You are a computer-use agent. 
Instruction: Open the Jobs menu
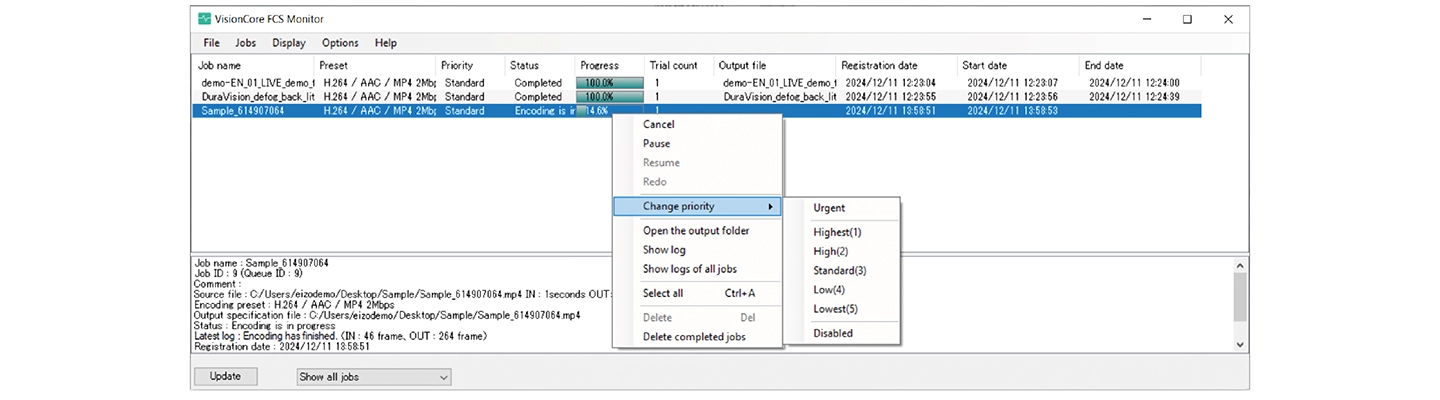(x=245, y=43)
